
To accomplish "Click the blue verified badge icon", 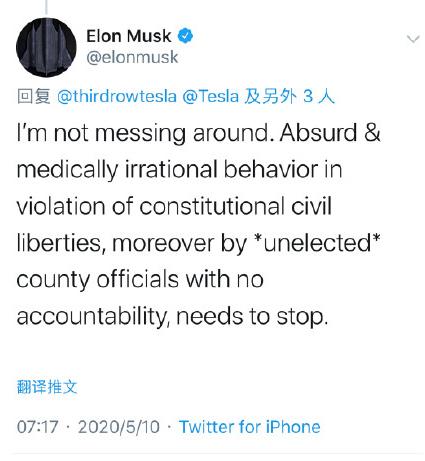I will click(185, 36).
